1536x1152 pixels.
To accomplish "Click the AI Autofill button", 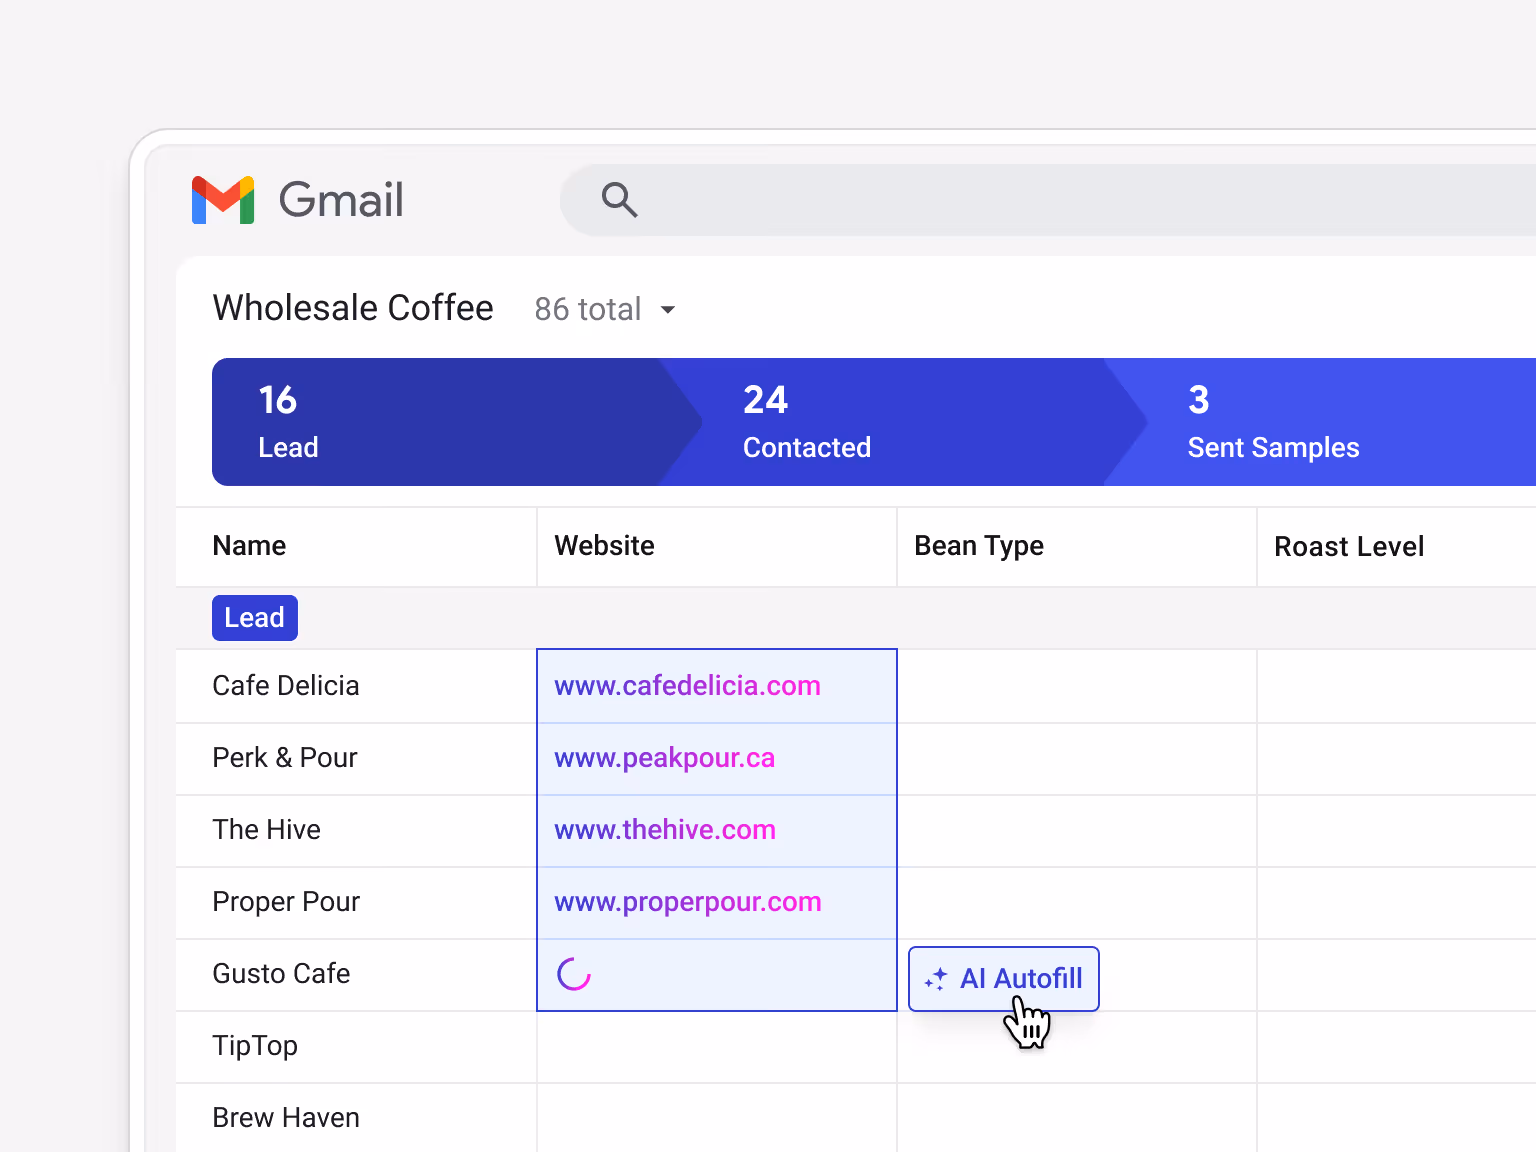I will pos(1004,979).
